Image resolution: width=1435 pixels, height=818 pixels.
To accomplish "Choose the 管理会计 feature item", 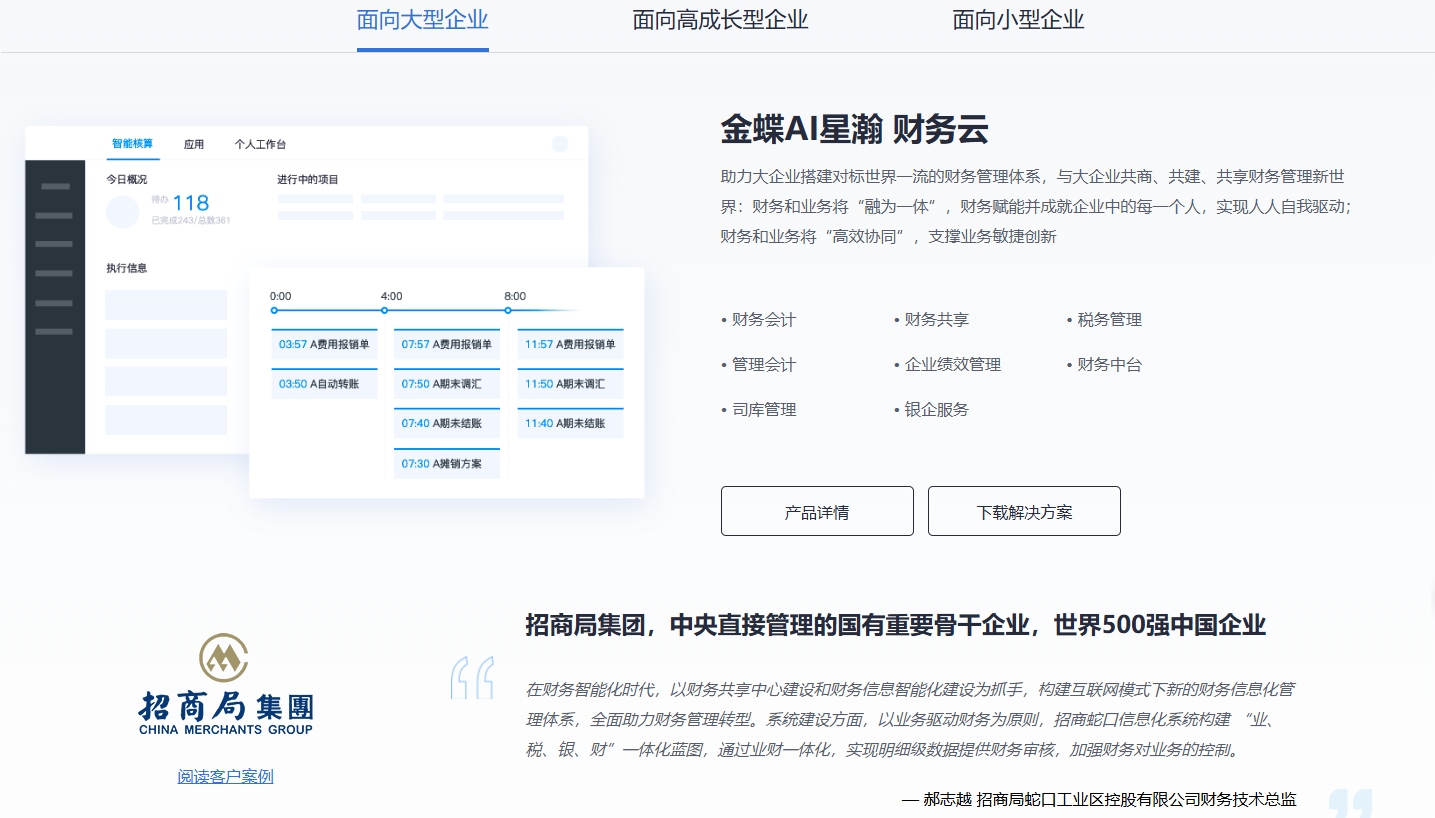I will [763, 365].
